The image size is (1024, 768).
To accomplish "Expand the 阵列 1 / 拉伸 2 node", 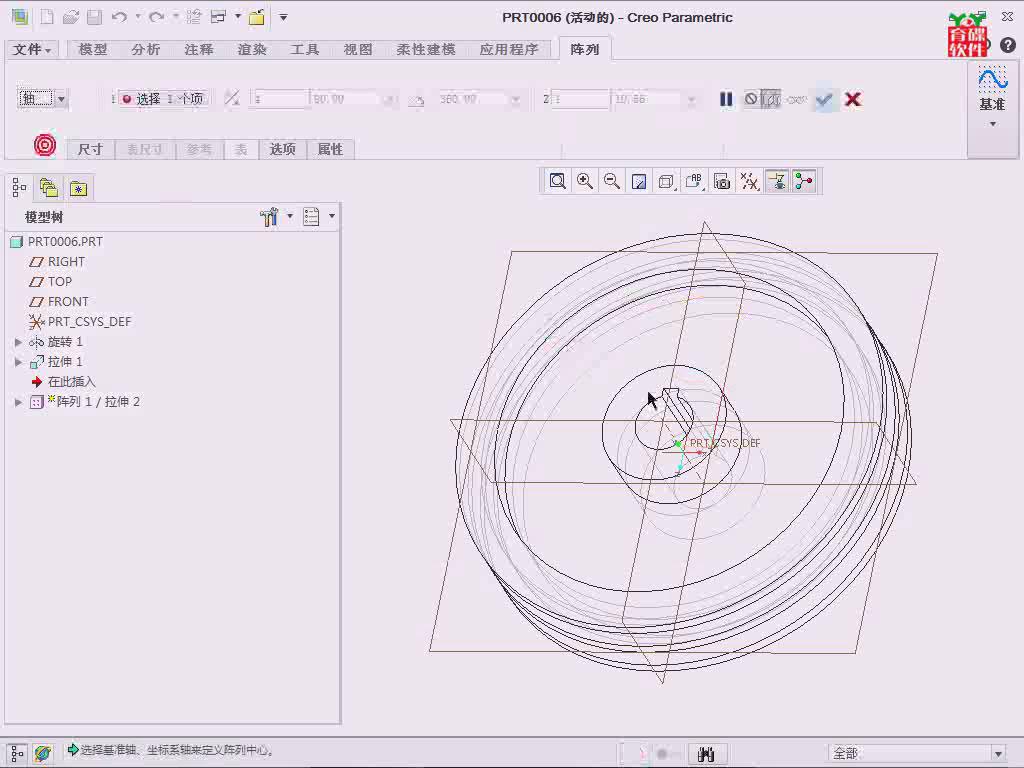I will click(x=18, y=402).
